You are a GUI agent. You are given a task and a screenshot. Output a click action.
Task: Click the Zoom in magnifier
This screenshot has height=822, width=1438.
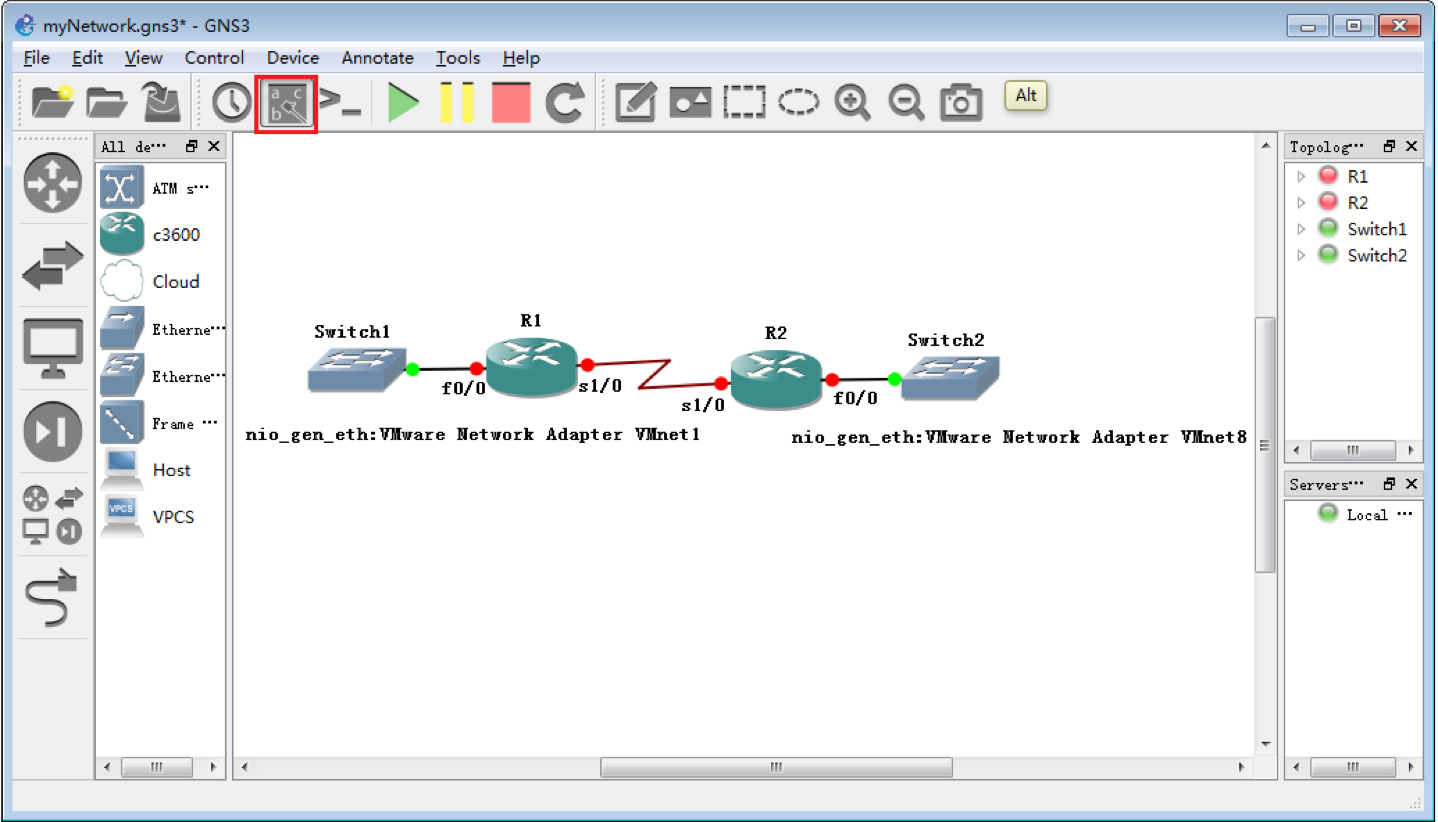click(x=852, y=103)
